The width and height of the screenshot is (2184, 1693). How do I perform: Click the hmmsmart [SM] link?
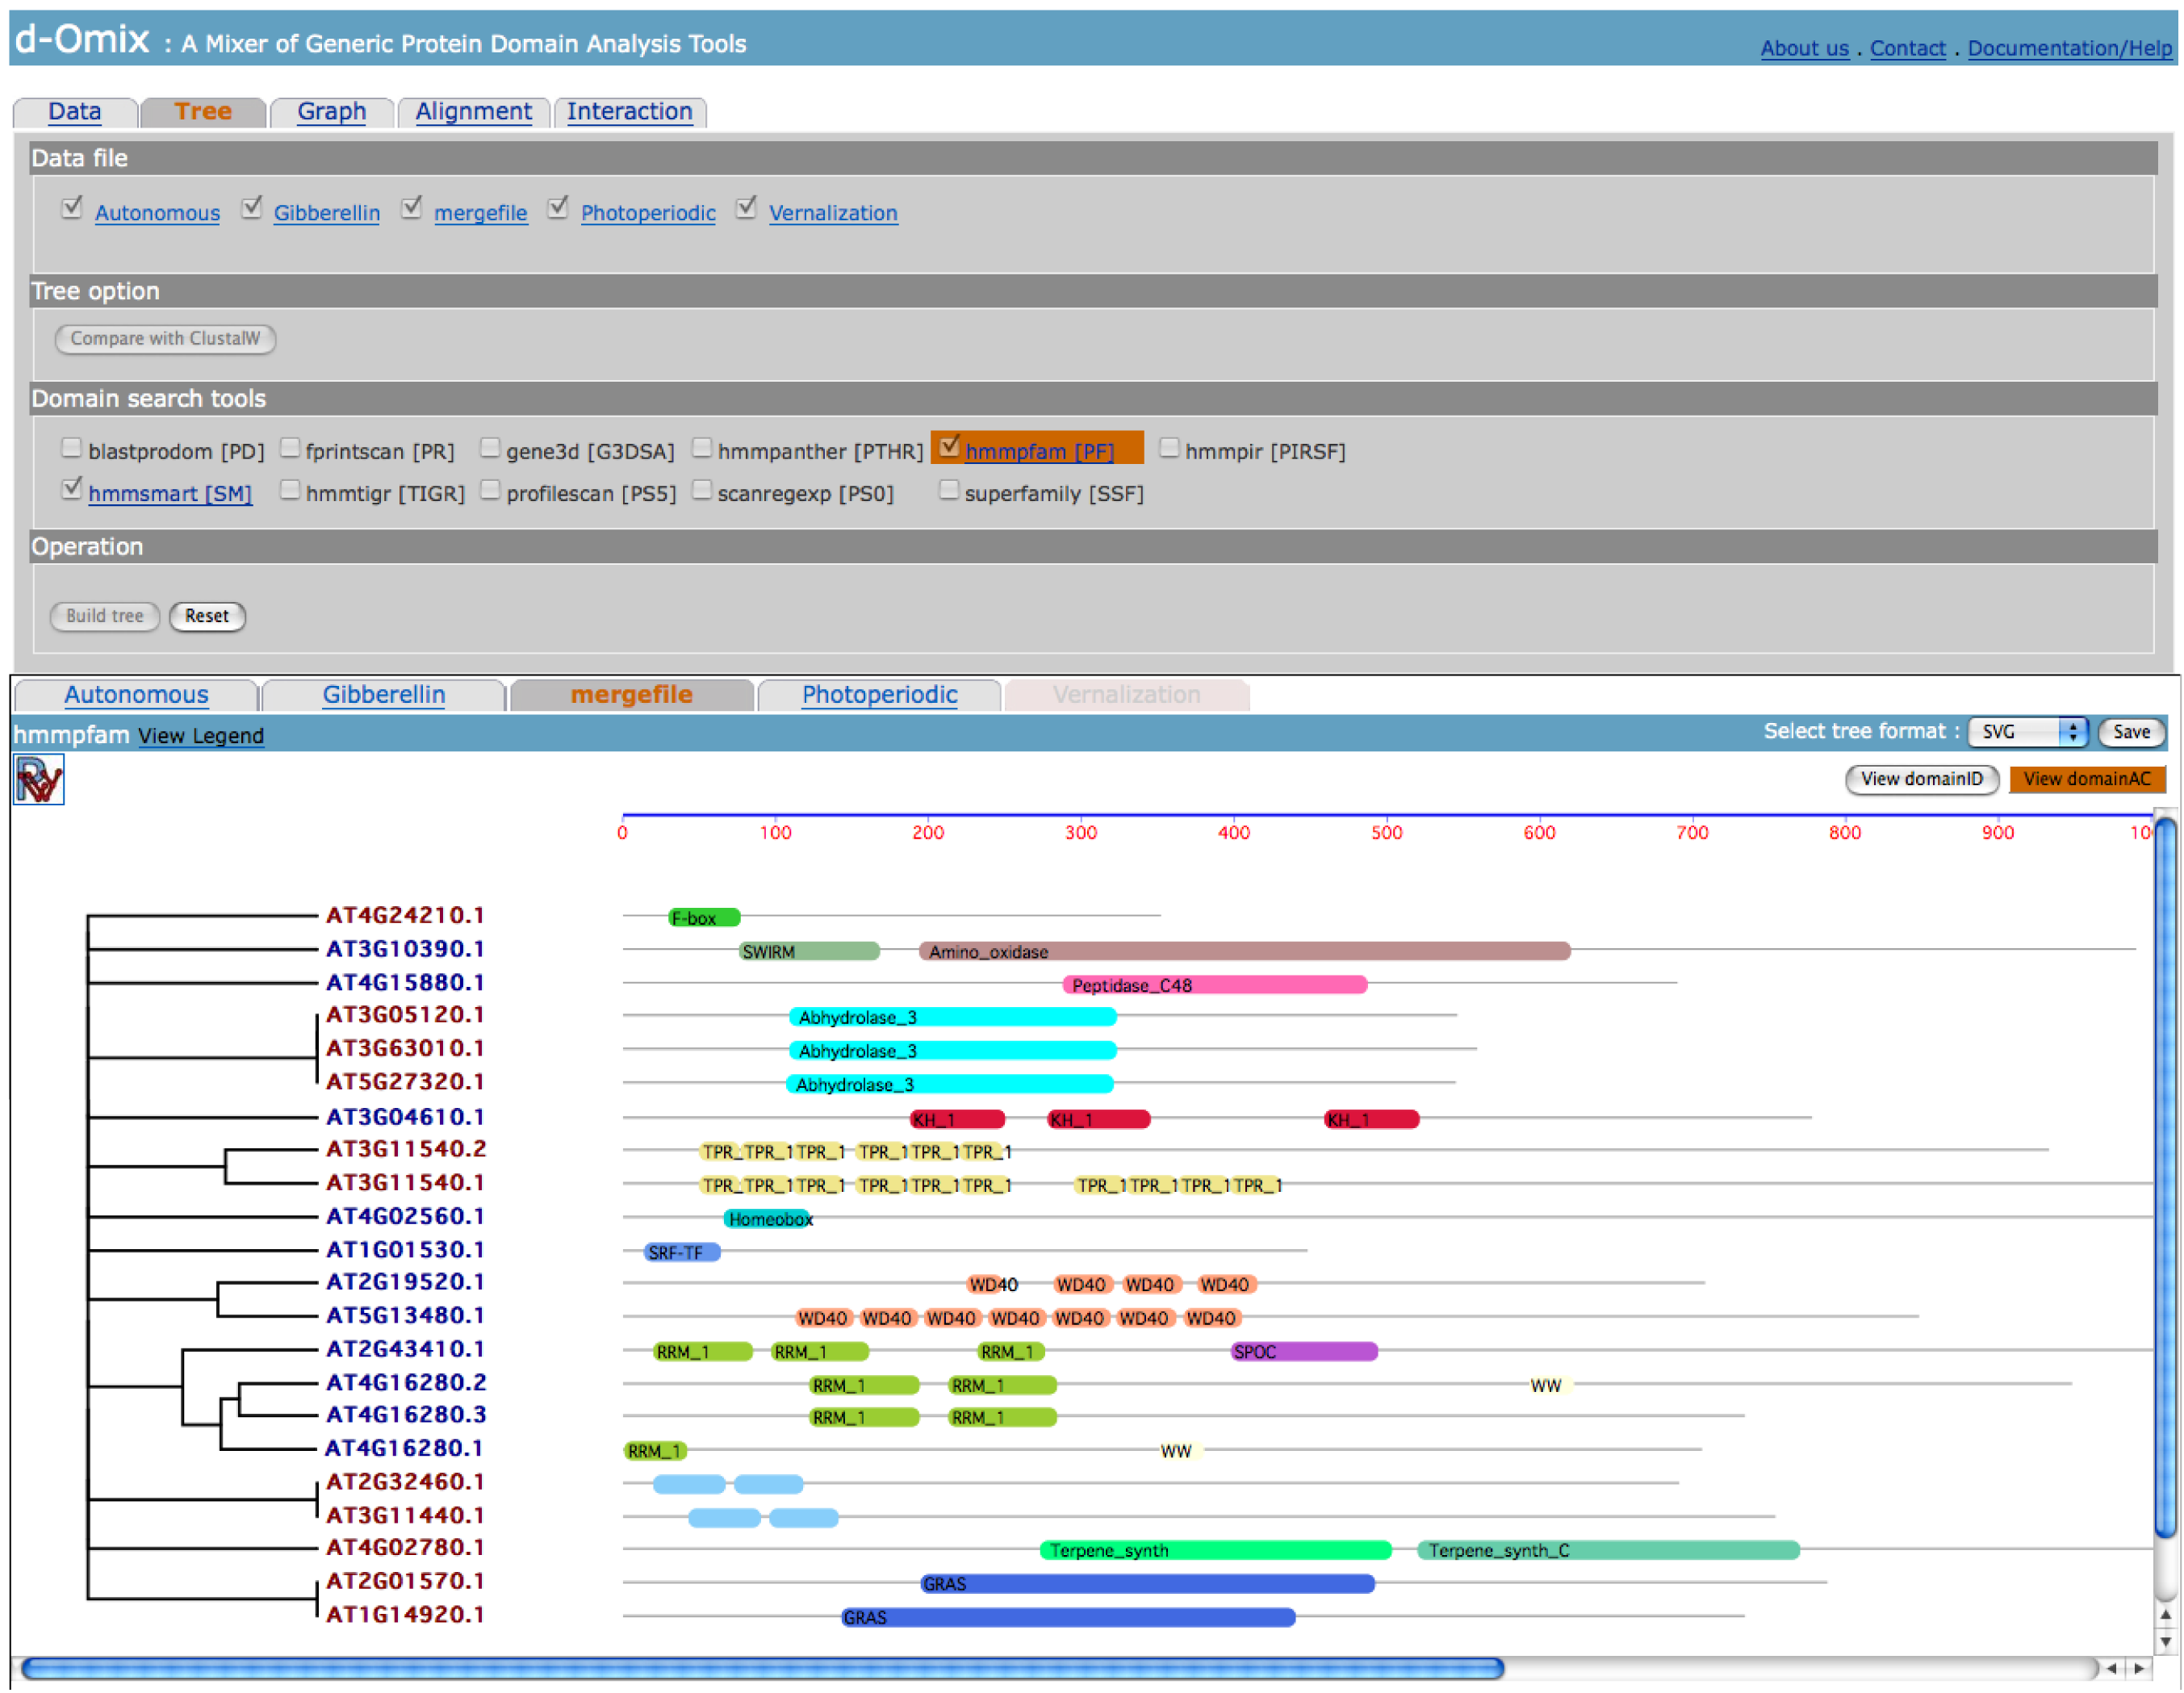170,494
